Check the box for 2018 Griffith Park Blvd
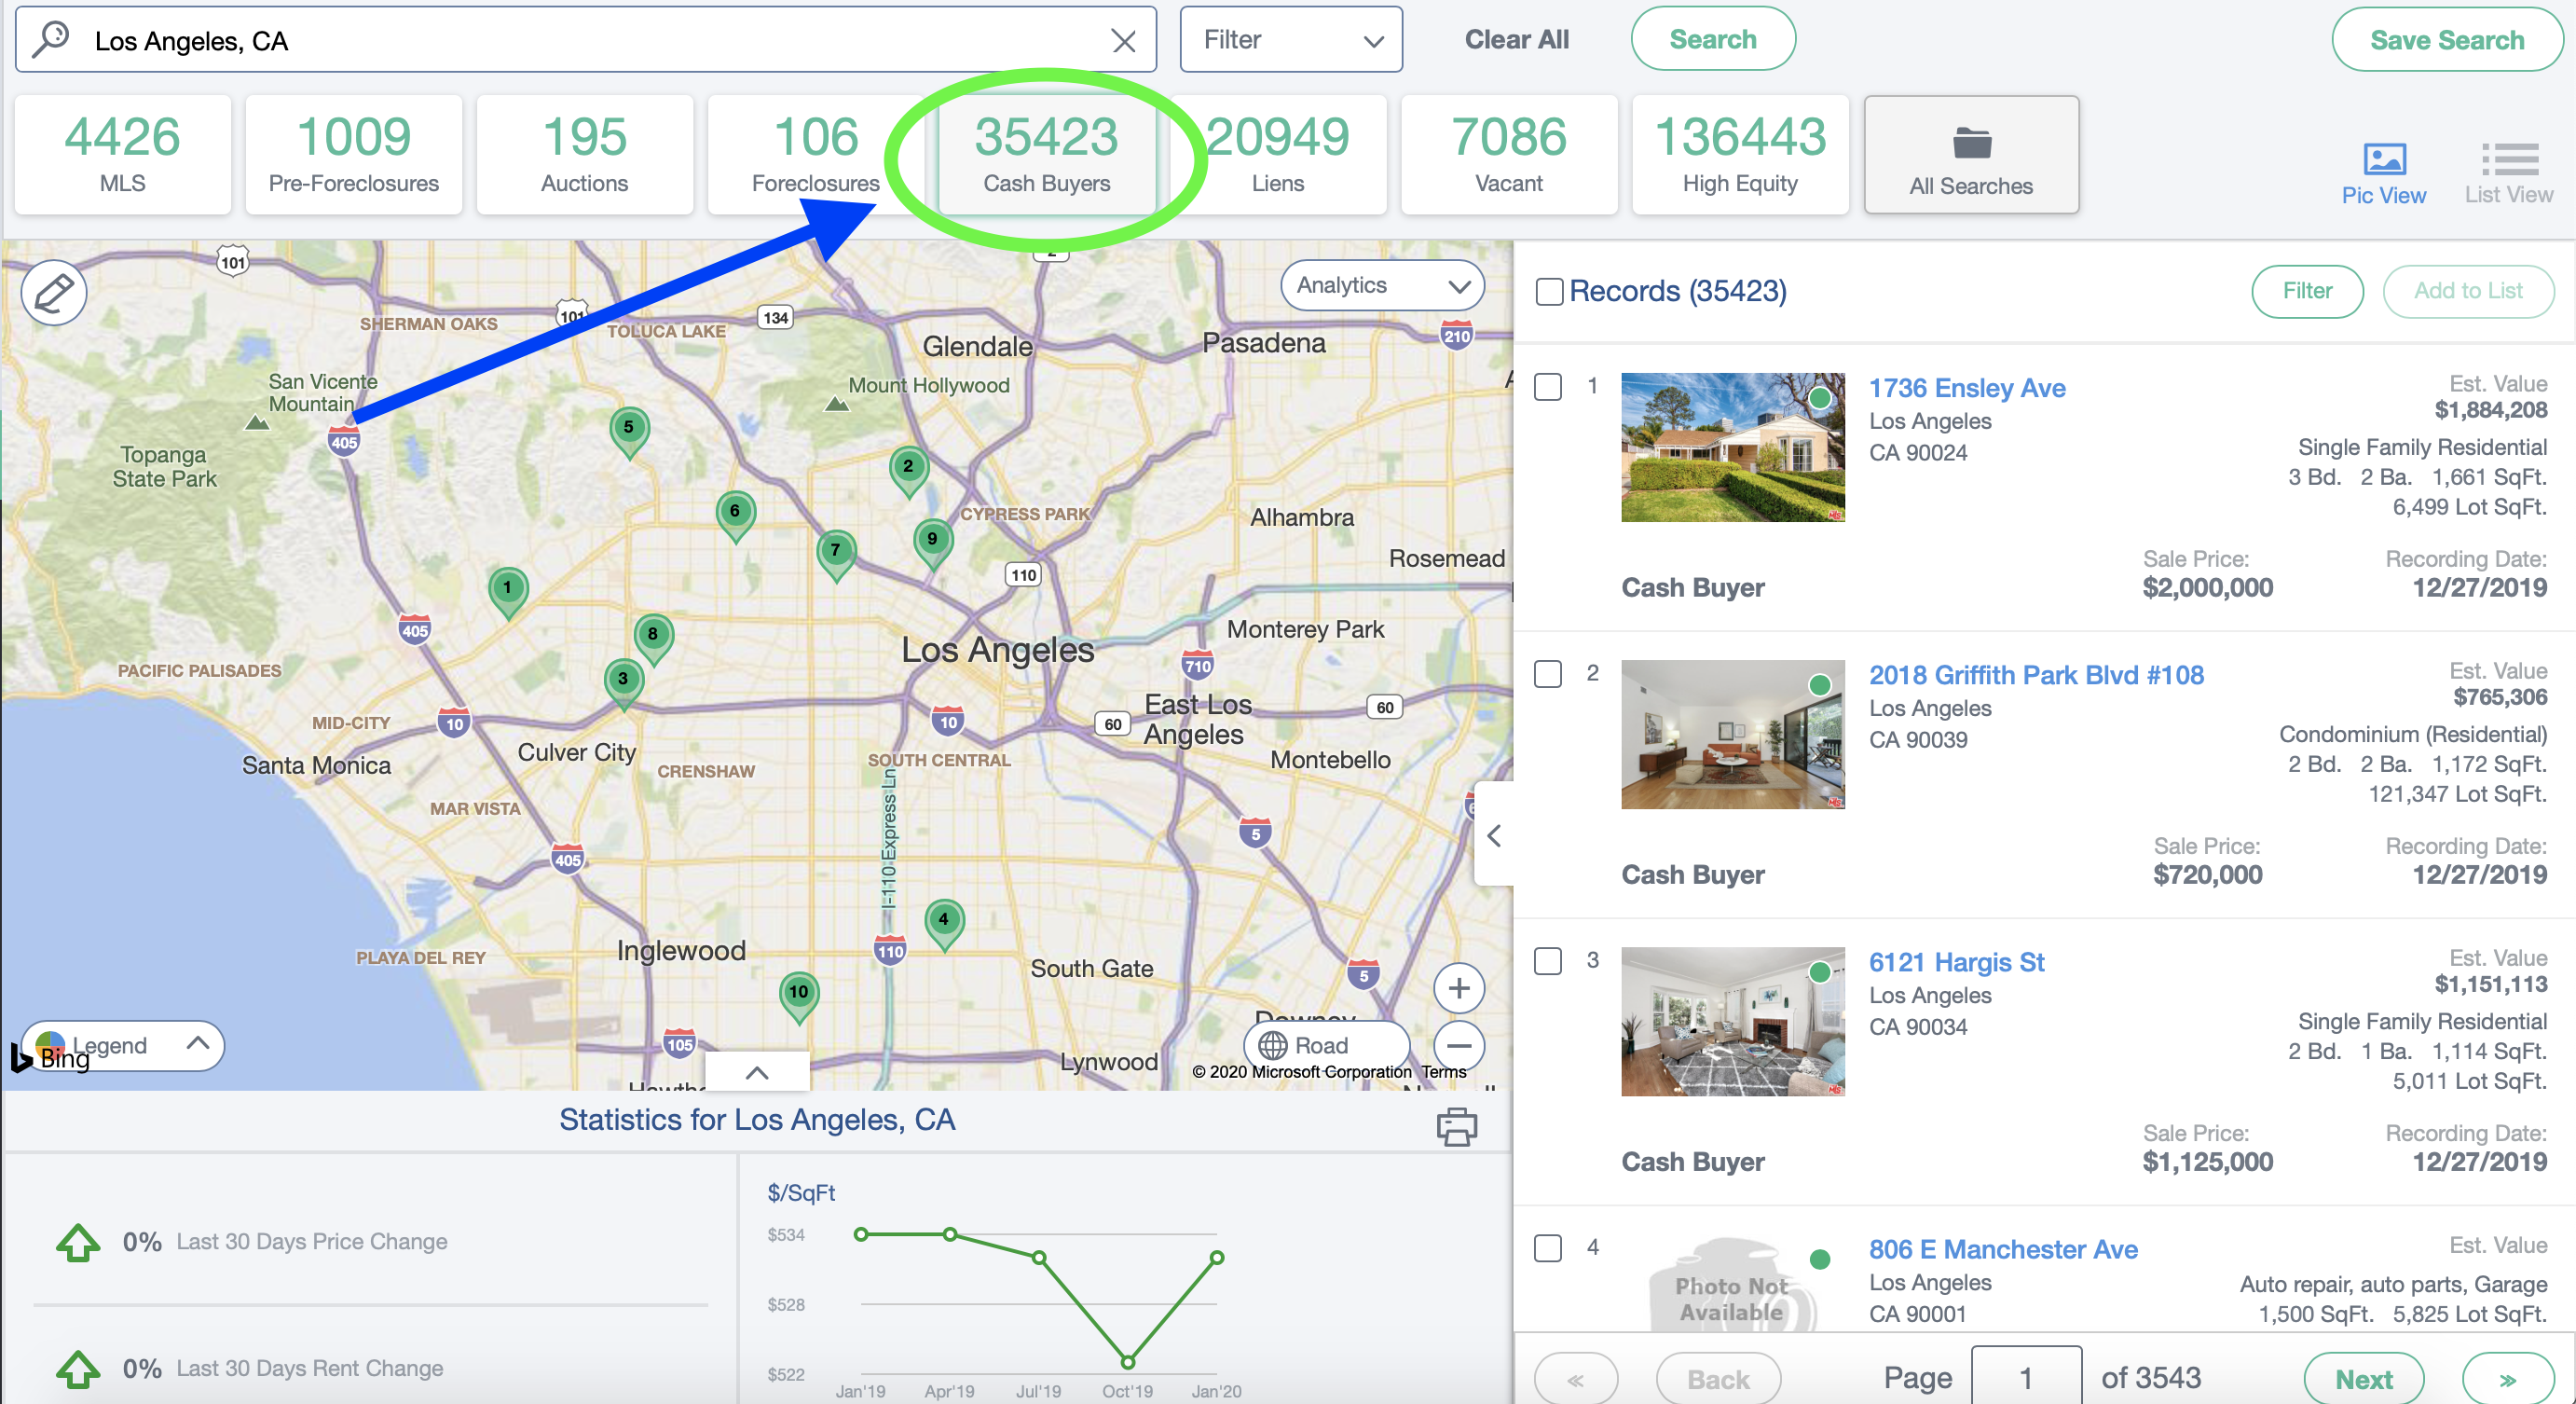Screen dimensions: 2576x1404 pyautogui.click(x=1547, y=674)
